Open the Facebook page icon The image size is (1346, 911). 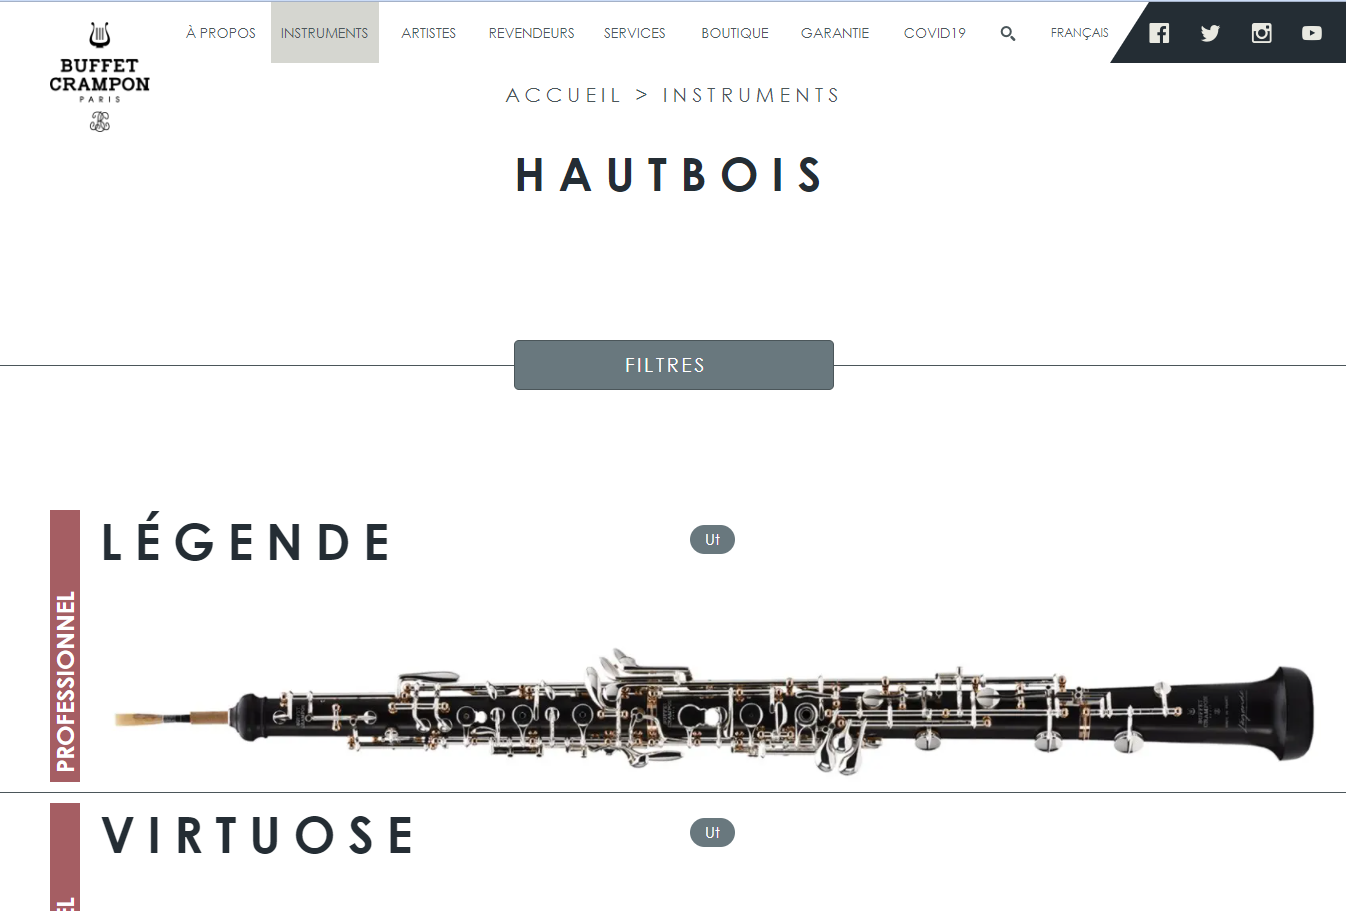point(1159,33)
